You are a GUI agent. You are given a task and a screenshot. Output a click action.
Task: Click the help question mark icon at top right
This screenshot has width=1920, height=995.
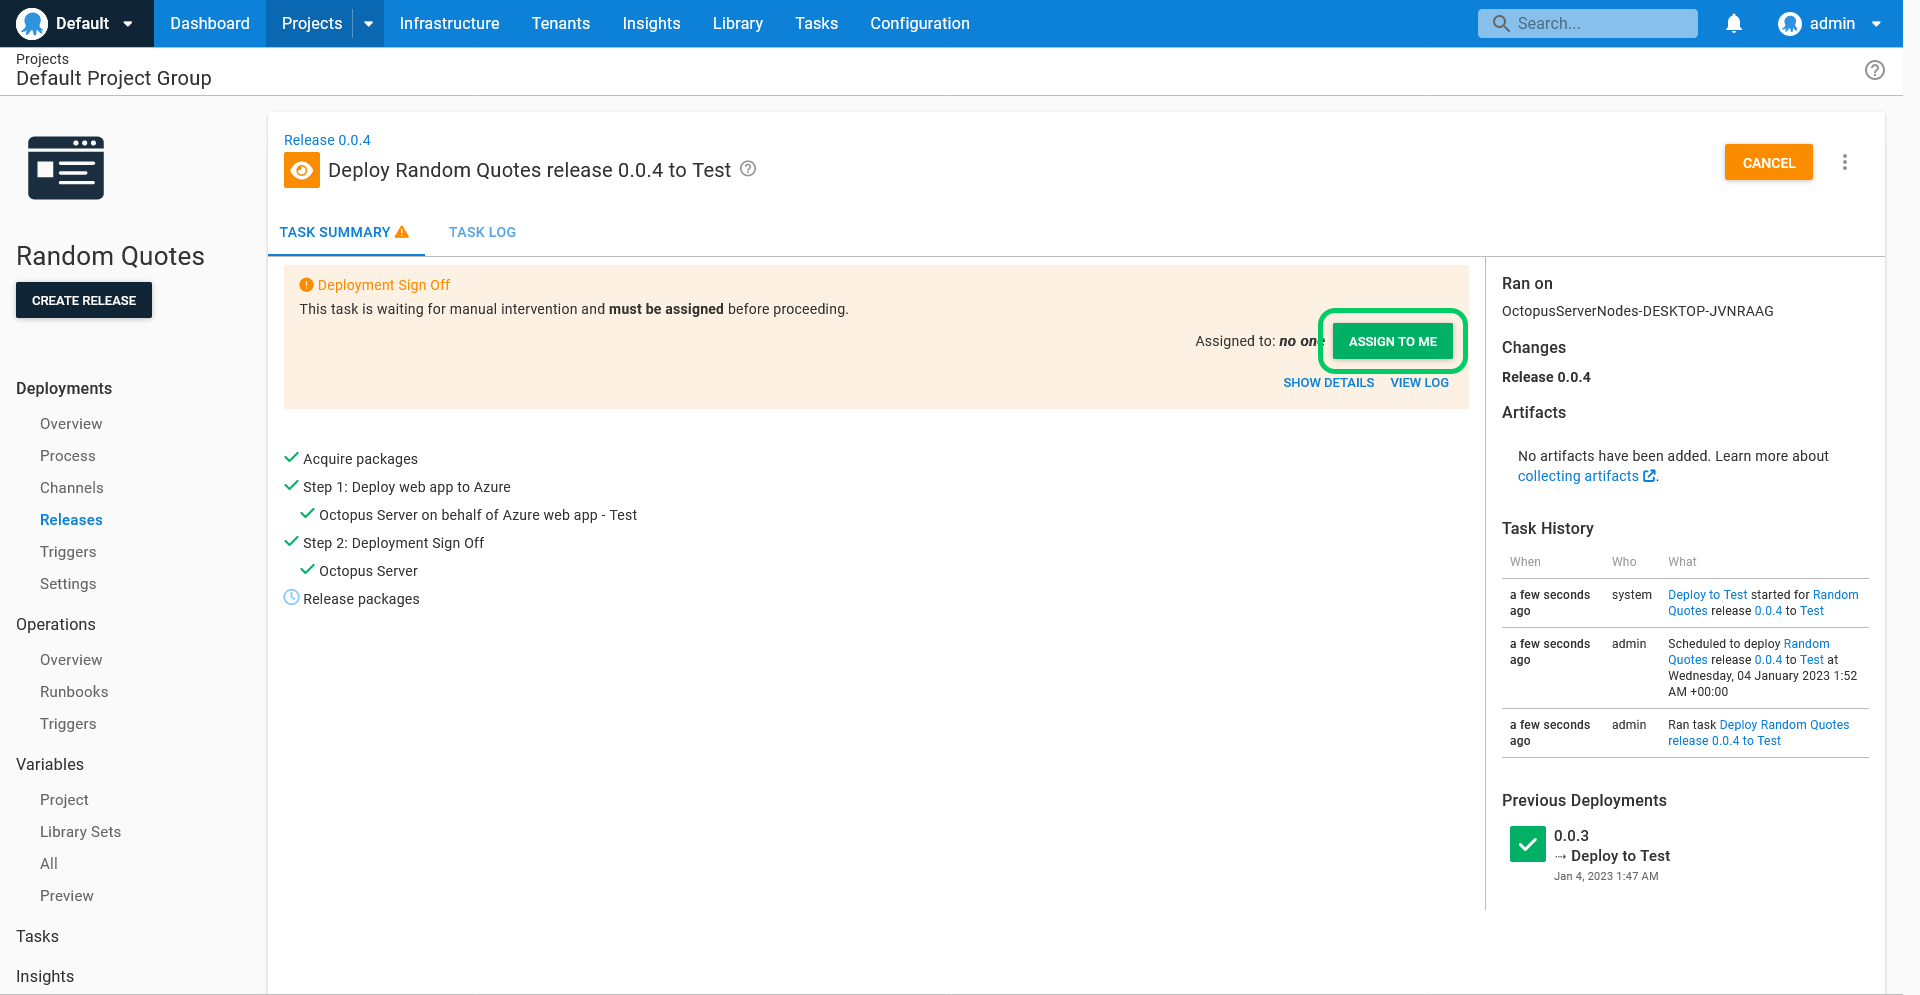pos(1875,70)
